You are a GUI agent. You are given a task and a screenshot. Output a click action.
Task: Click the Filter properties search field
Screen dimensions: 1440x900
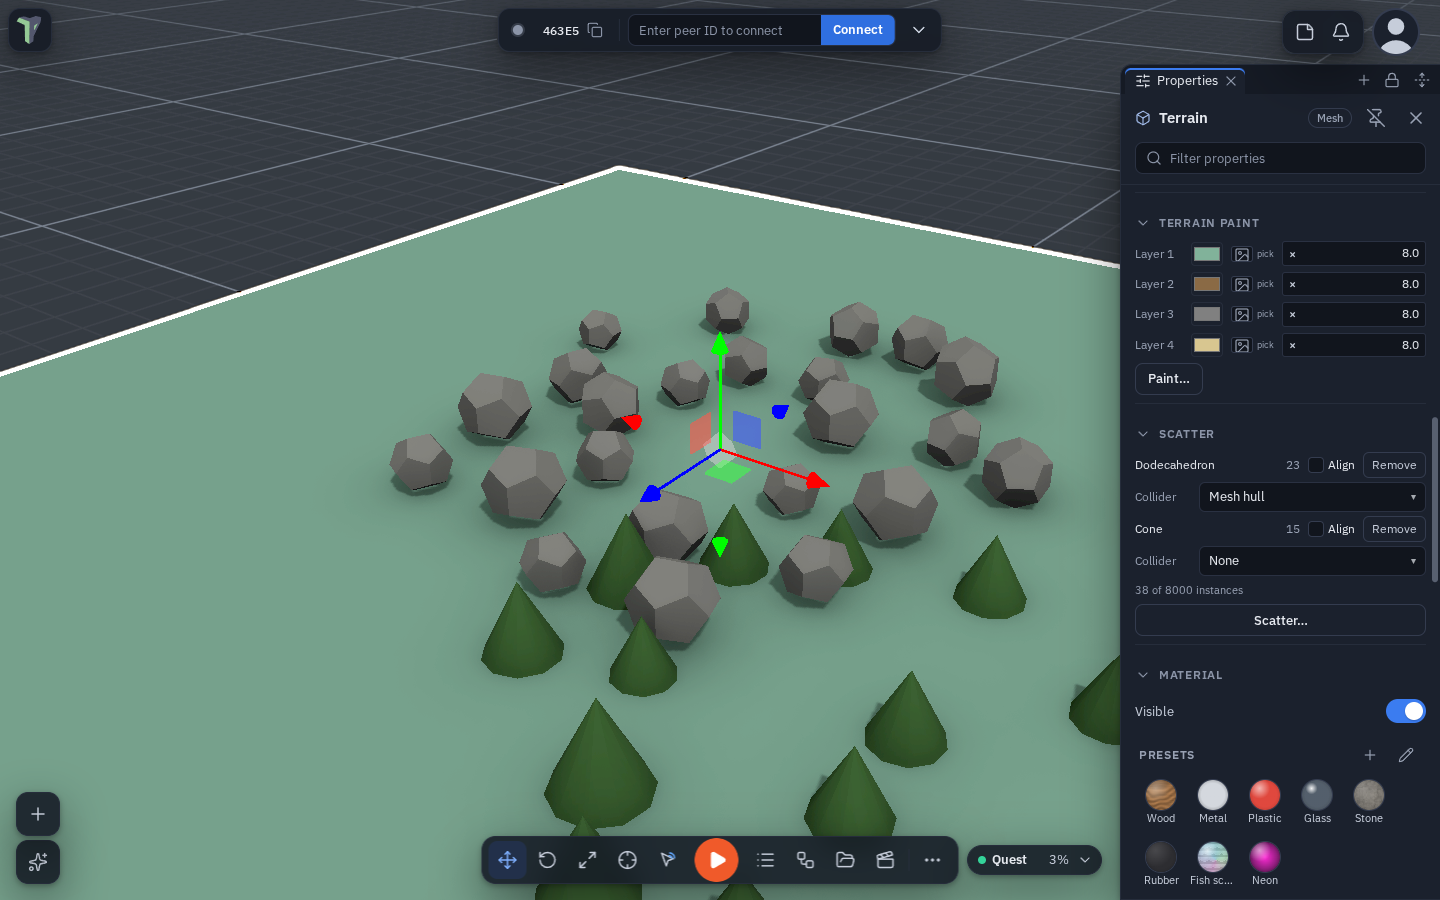(1280, 158)
